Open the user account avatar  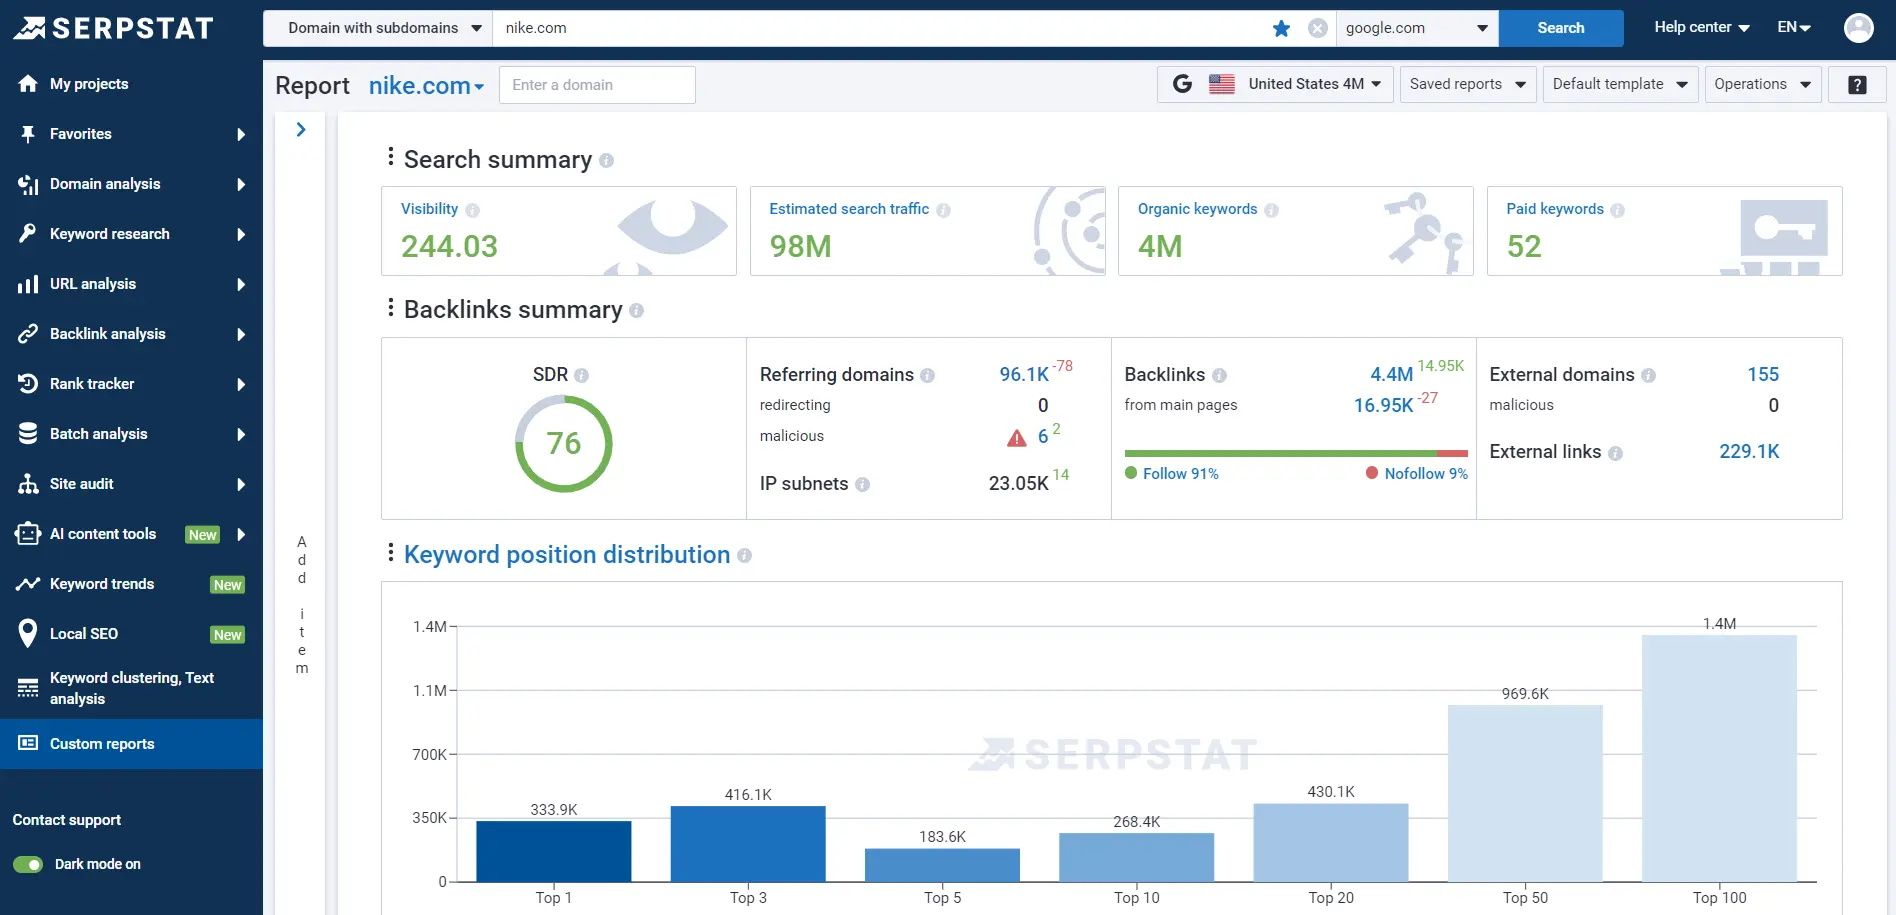click(1859, 28)
